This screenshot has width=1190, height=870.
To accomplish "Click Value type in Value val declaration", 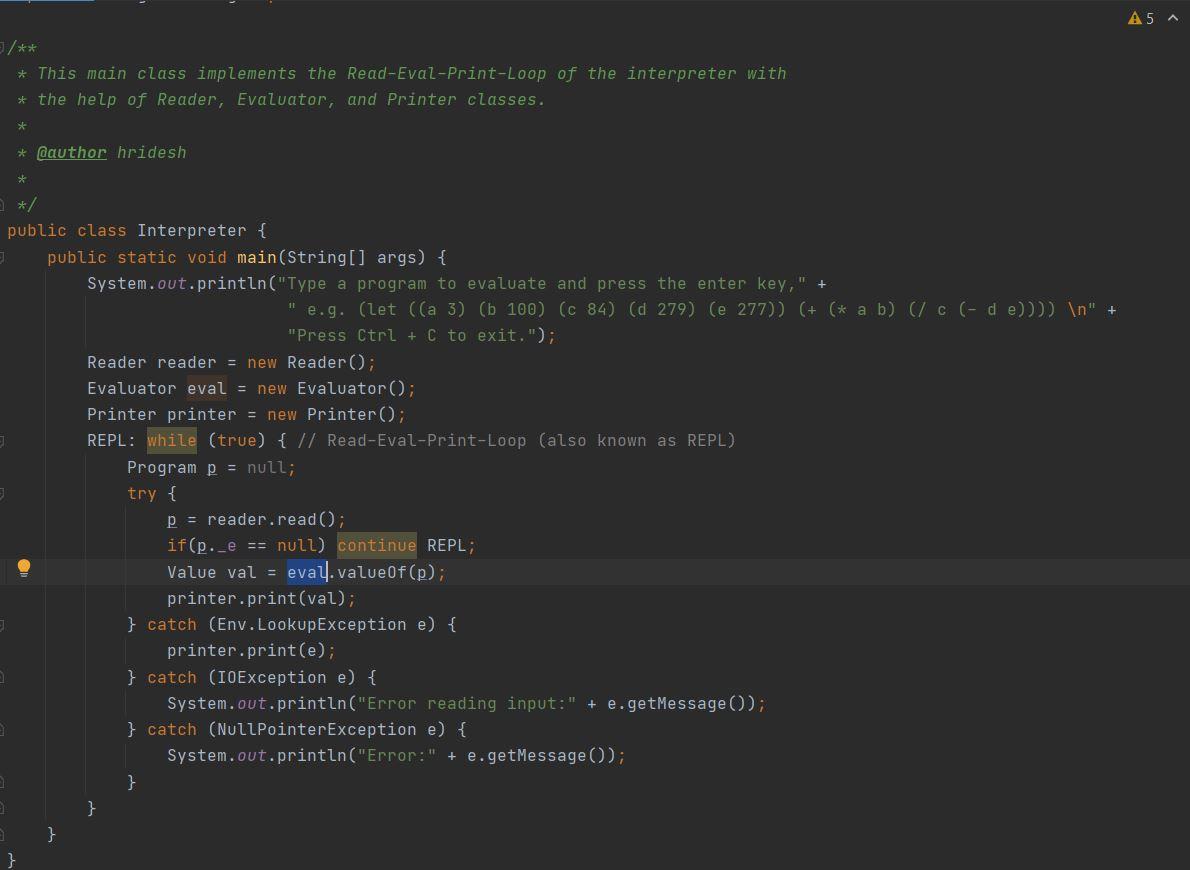I will (191, 572).
